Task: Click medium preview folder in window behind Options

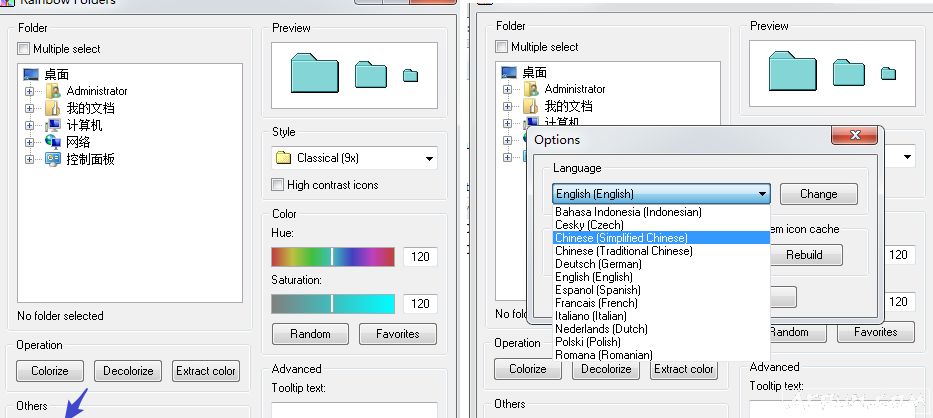Action: [x=849, y=72]
